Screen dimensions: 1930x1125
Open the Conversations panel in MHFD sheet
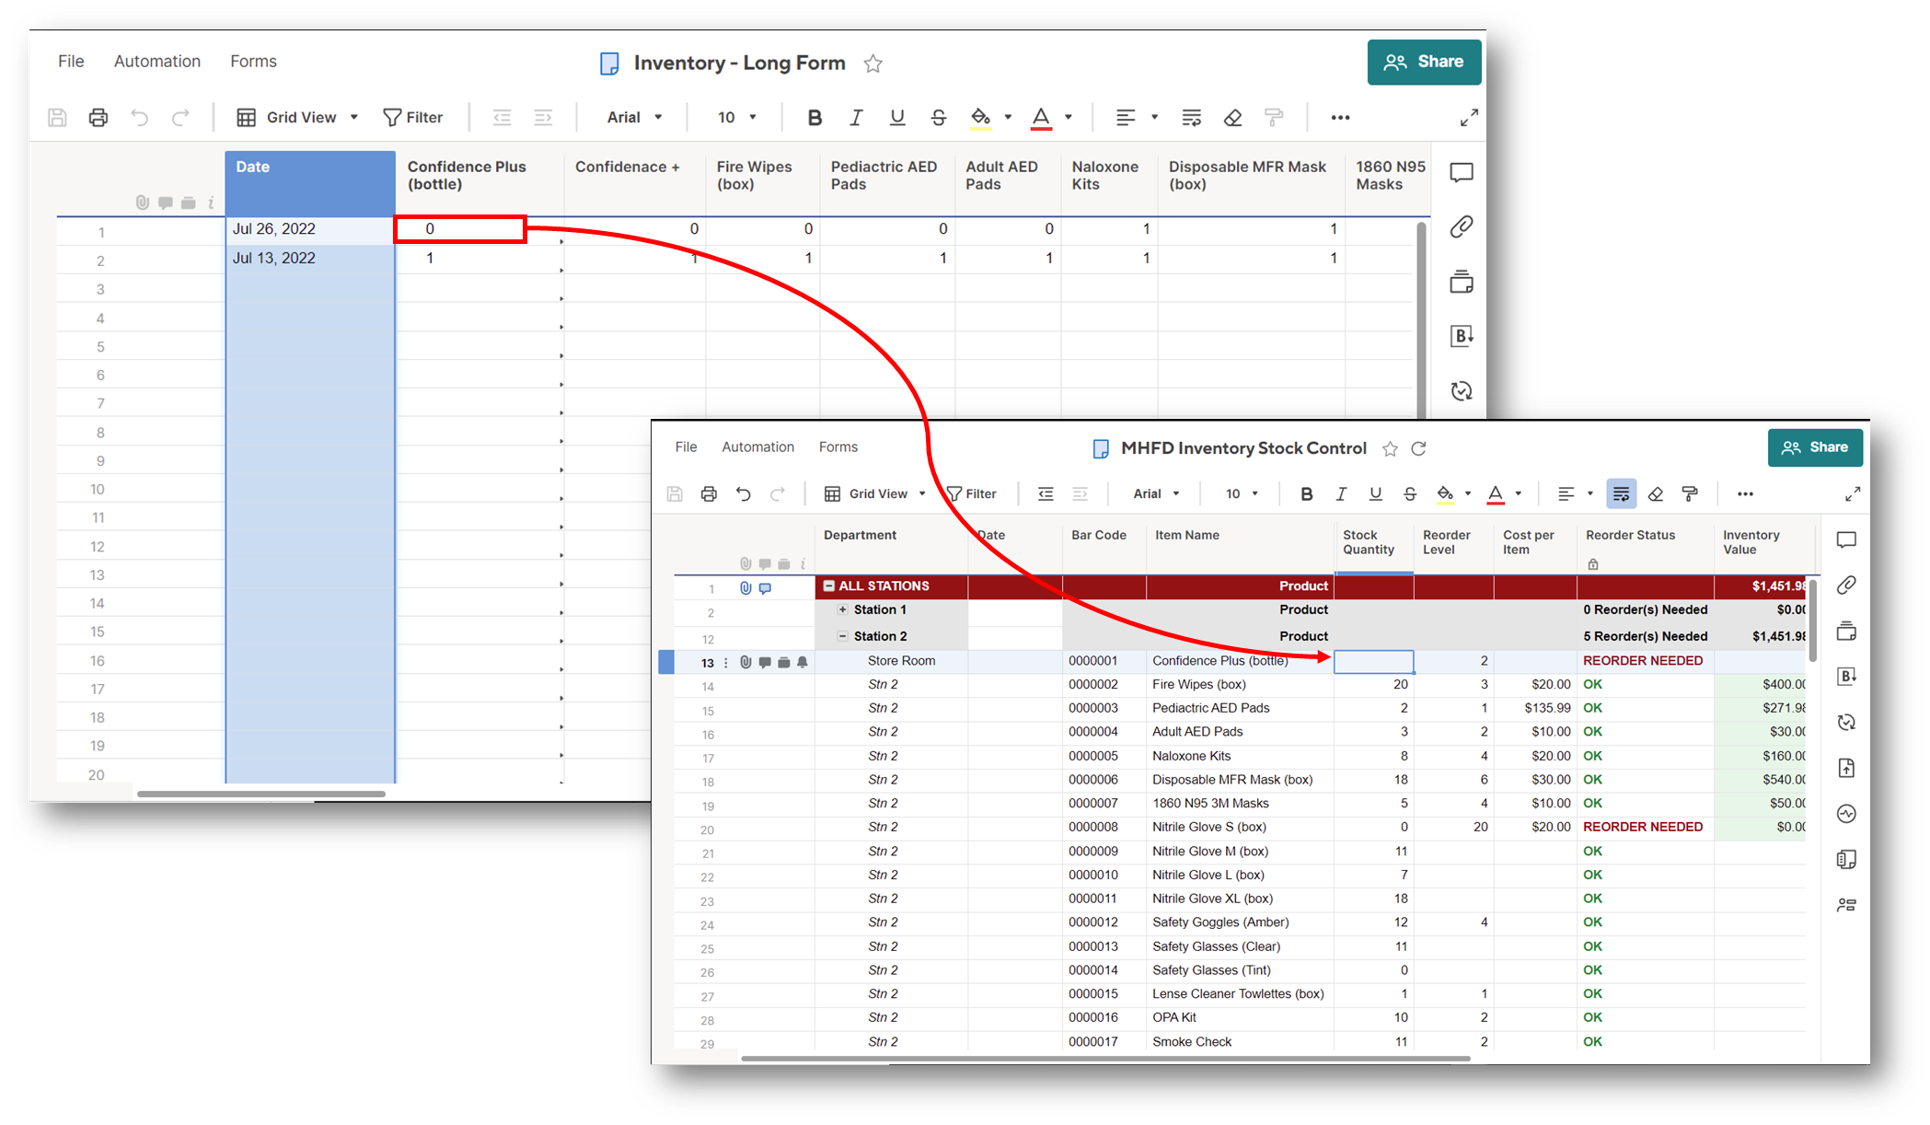pos(1847,540)
